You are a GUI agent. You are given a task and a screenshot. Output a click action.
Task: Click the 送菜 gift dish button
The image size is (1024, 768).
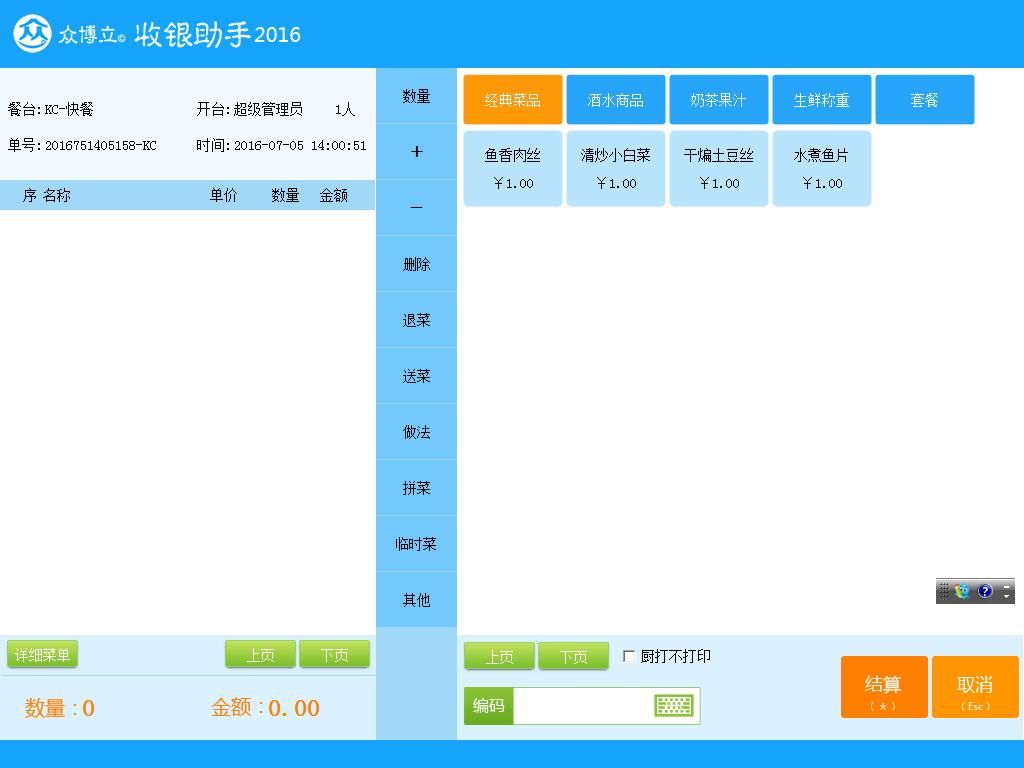[416, 376]
